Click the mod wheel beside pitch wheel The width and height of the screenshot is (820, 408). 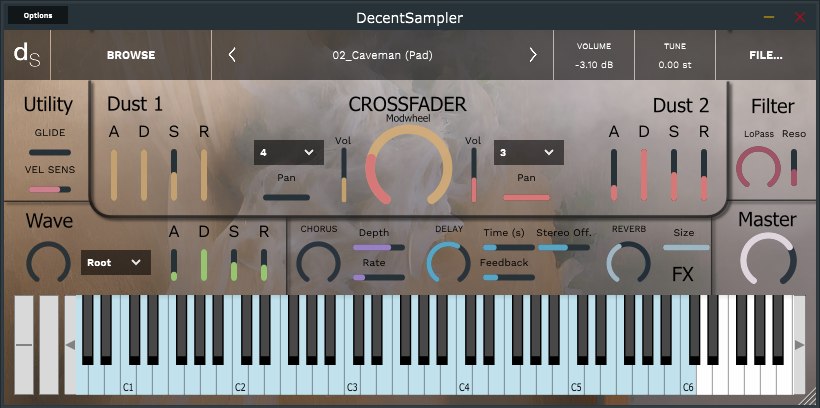point(49,345)
